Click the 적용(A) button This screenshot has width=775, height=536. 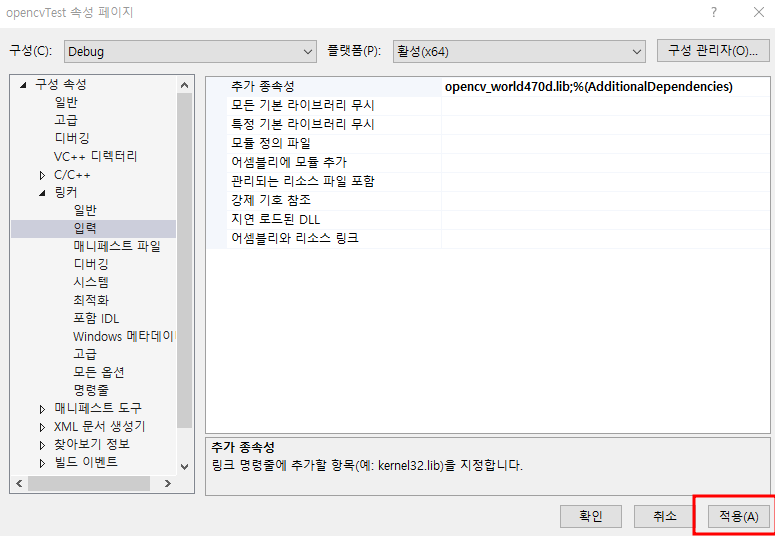click(x=738, y=517)
